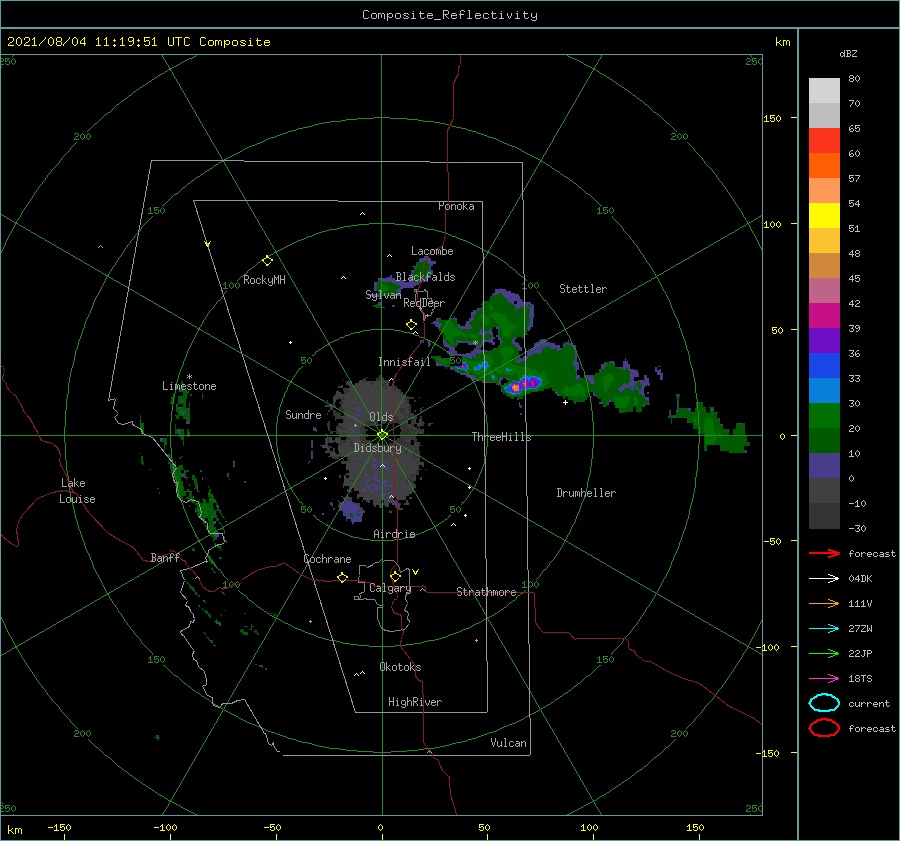Click the km unit label at bottom left
Viewport: 900px width, 841px height.
tap(14, 830)
